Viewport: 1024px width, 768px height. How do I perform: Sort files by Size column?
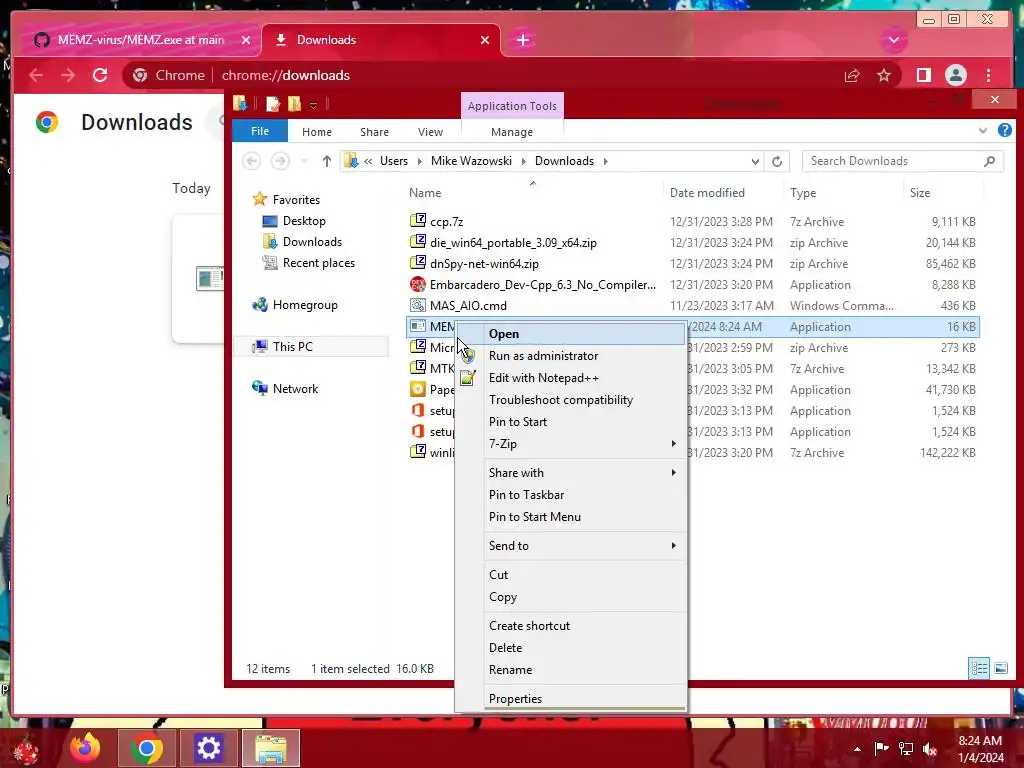920,193
